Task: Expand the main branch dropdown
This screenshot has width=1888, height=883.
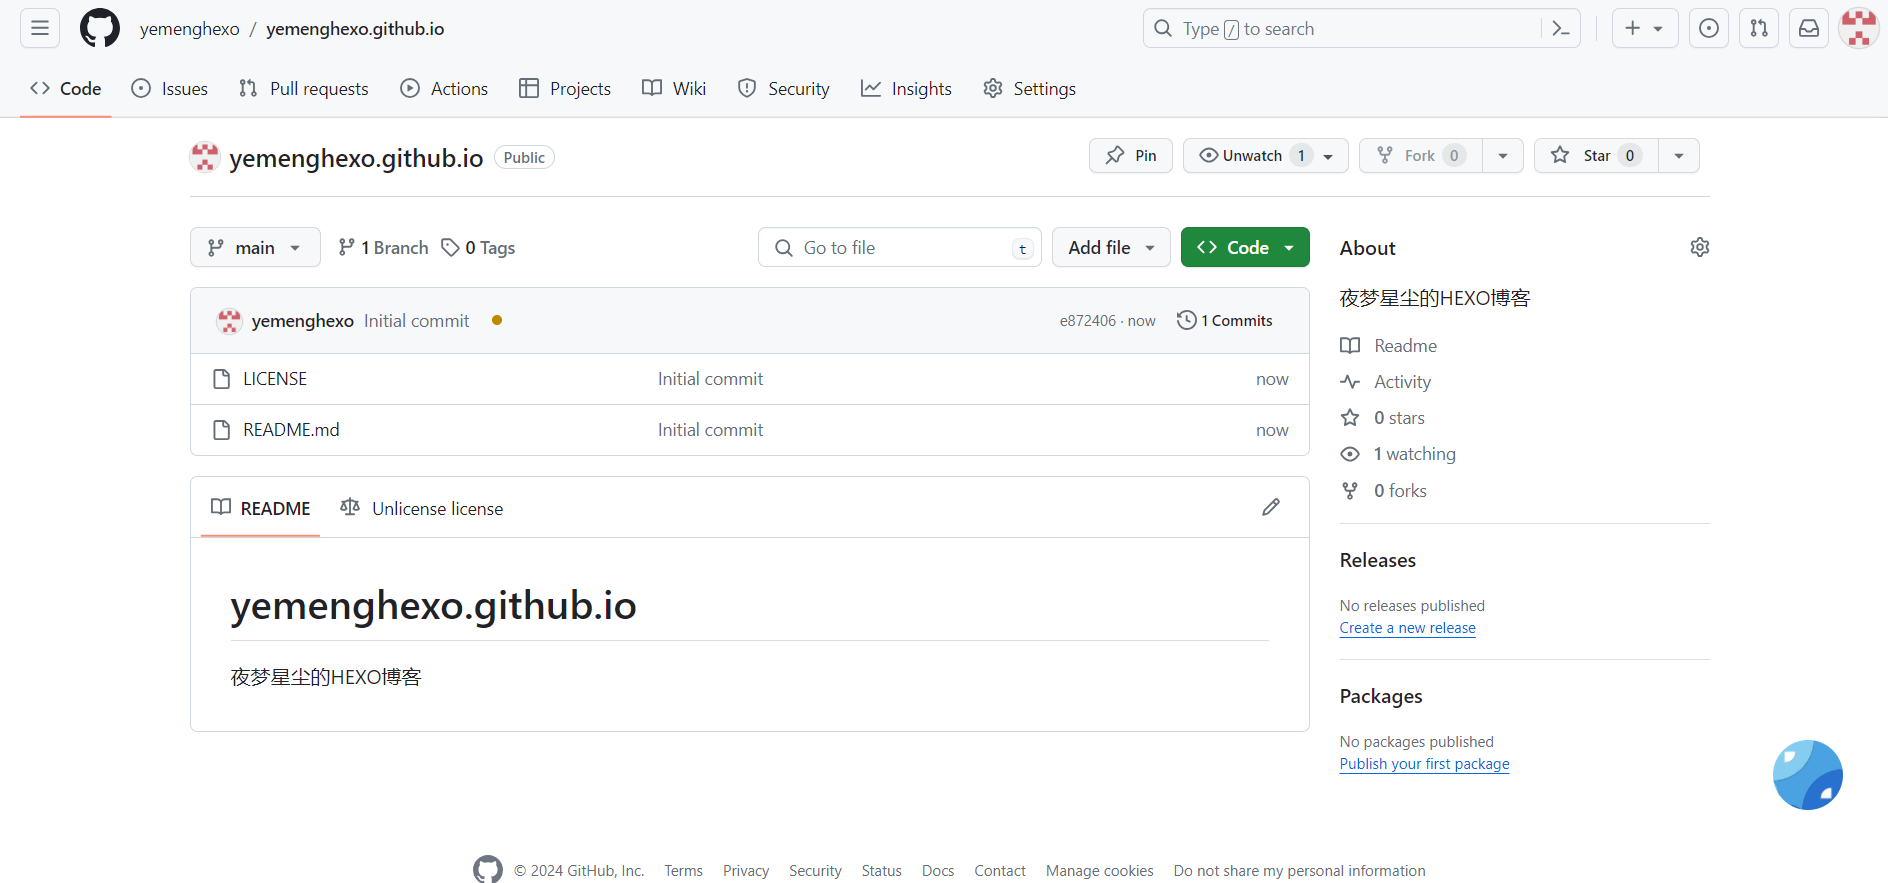Action: click(x=255, y=247)
